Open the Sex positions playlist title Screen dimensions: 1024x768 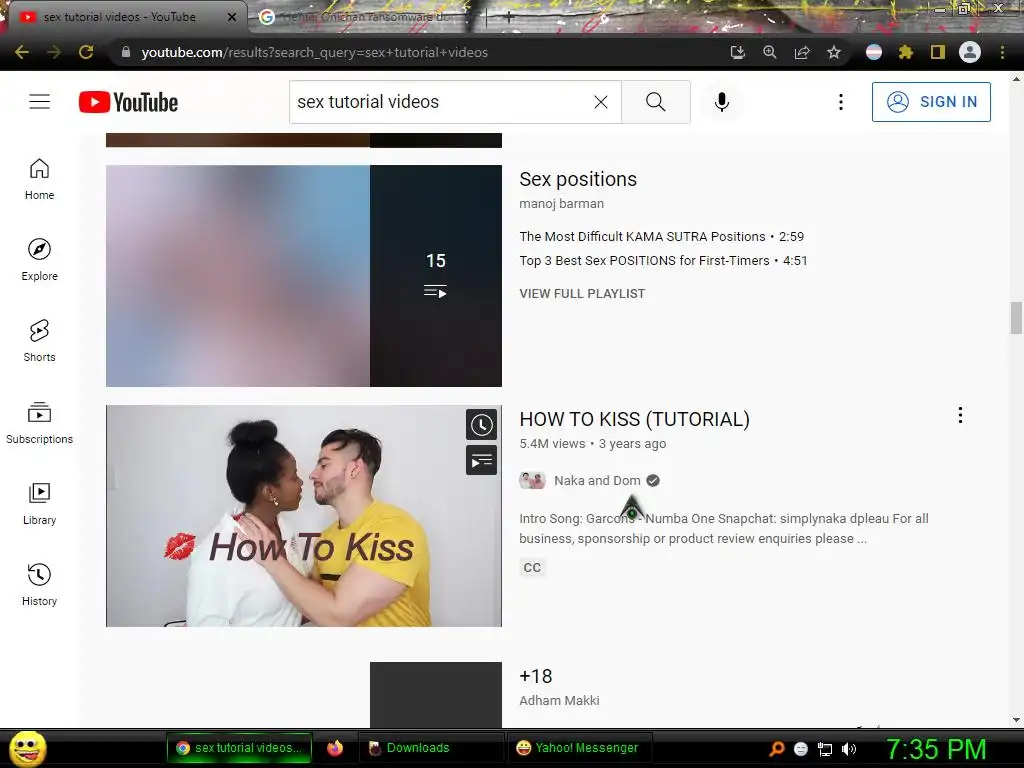pos(578,179)
